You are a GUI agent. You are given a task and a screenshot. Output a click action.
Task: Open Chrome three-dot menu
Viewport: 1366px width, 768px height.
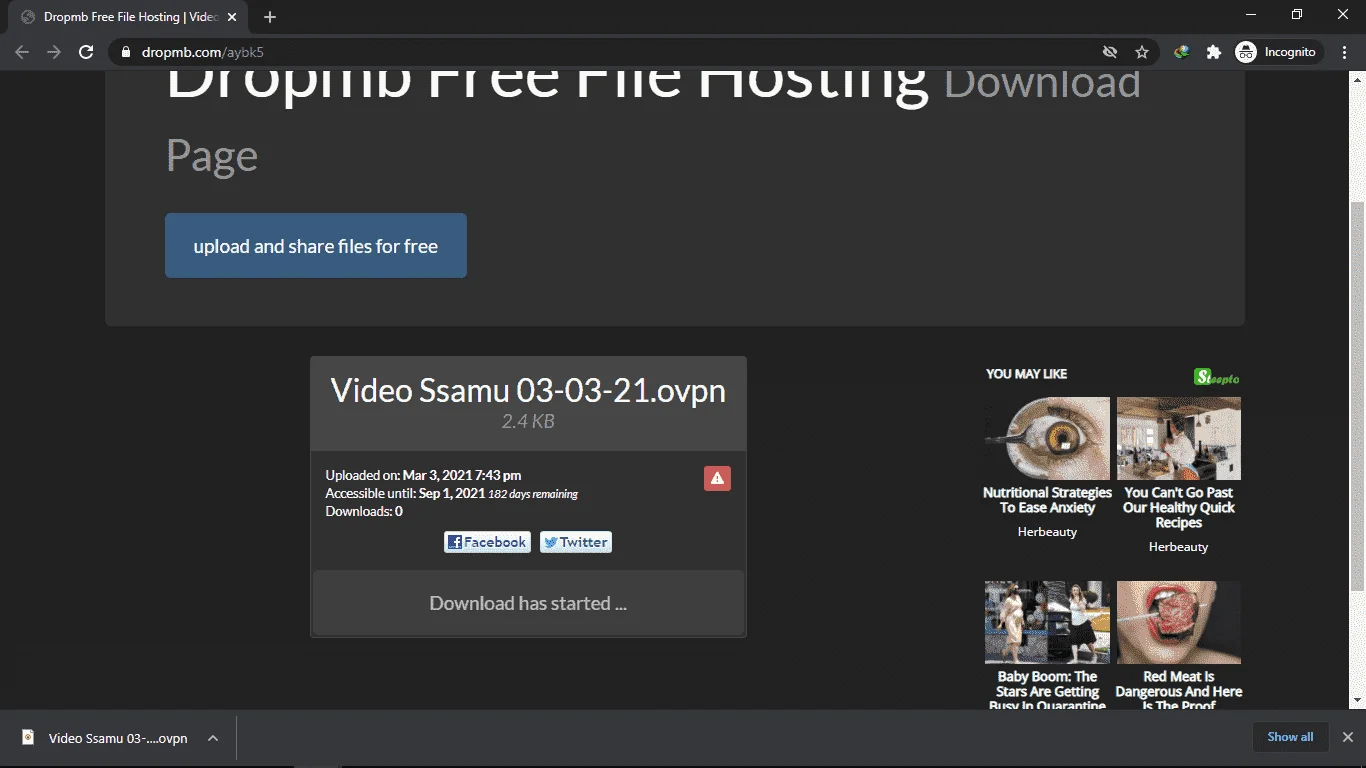[1344, 52]
